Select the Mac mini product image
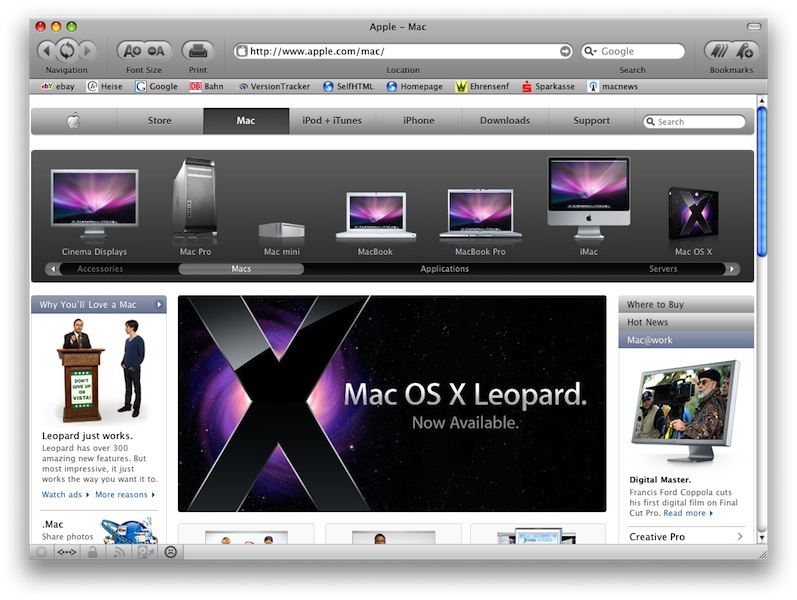Screen dimensions: 797x600 (282, 230)
